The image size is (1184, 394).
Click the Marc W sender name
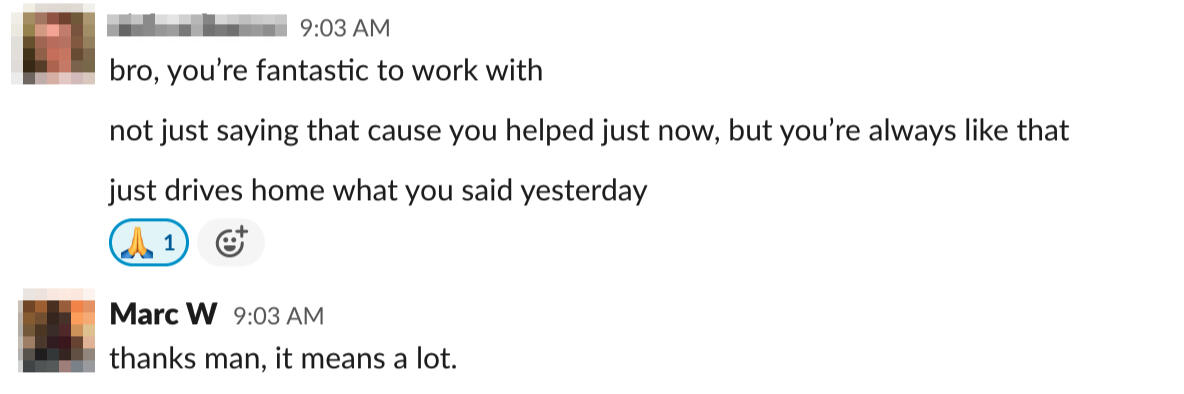point(163,315)
